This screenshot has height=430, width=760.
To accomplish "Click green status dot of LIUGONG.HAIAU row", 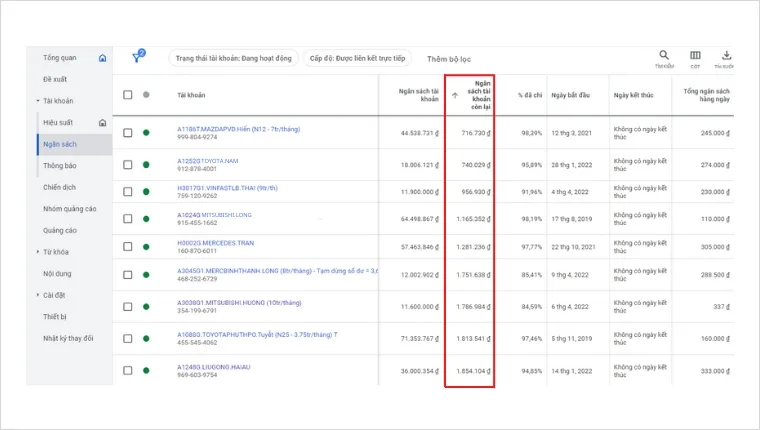I will point(146,370).
